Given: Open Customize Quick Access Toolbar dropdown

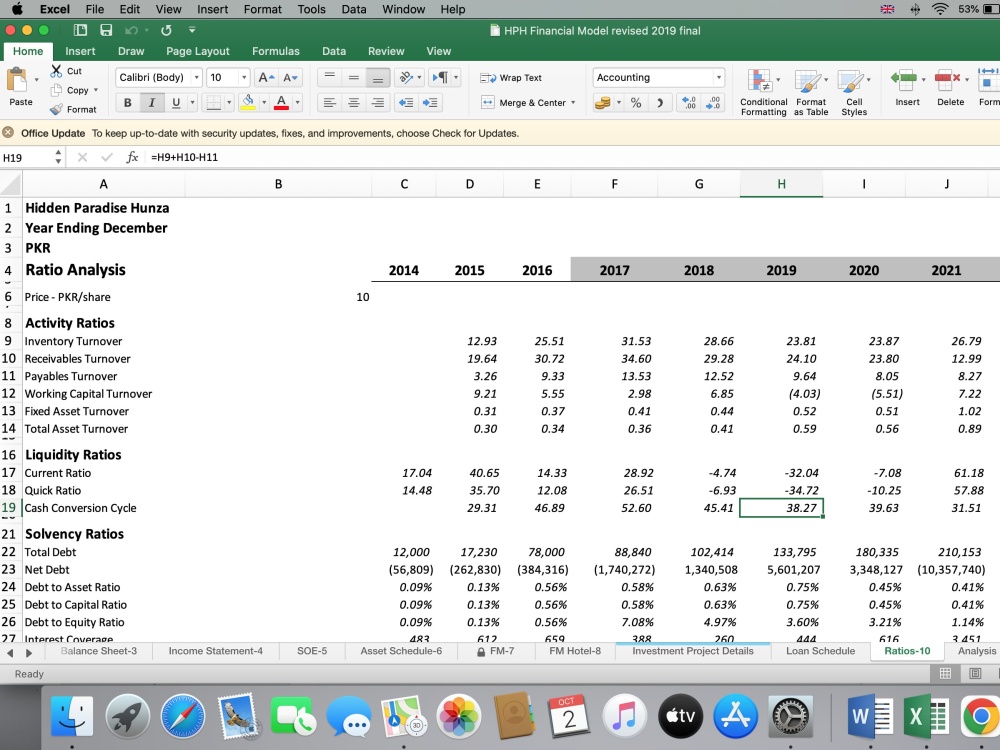Looking at the screenshot, I should (192, 30).
